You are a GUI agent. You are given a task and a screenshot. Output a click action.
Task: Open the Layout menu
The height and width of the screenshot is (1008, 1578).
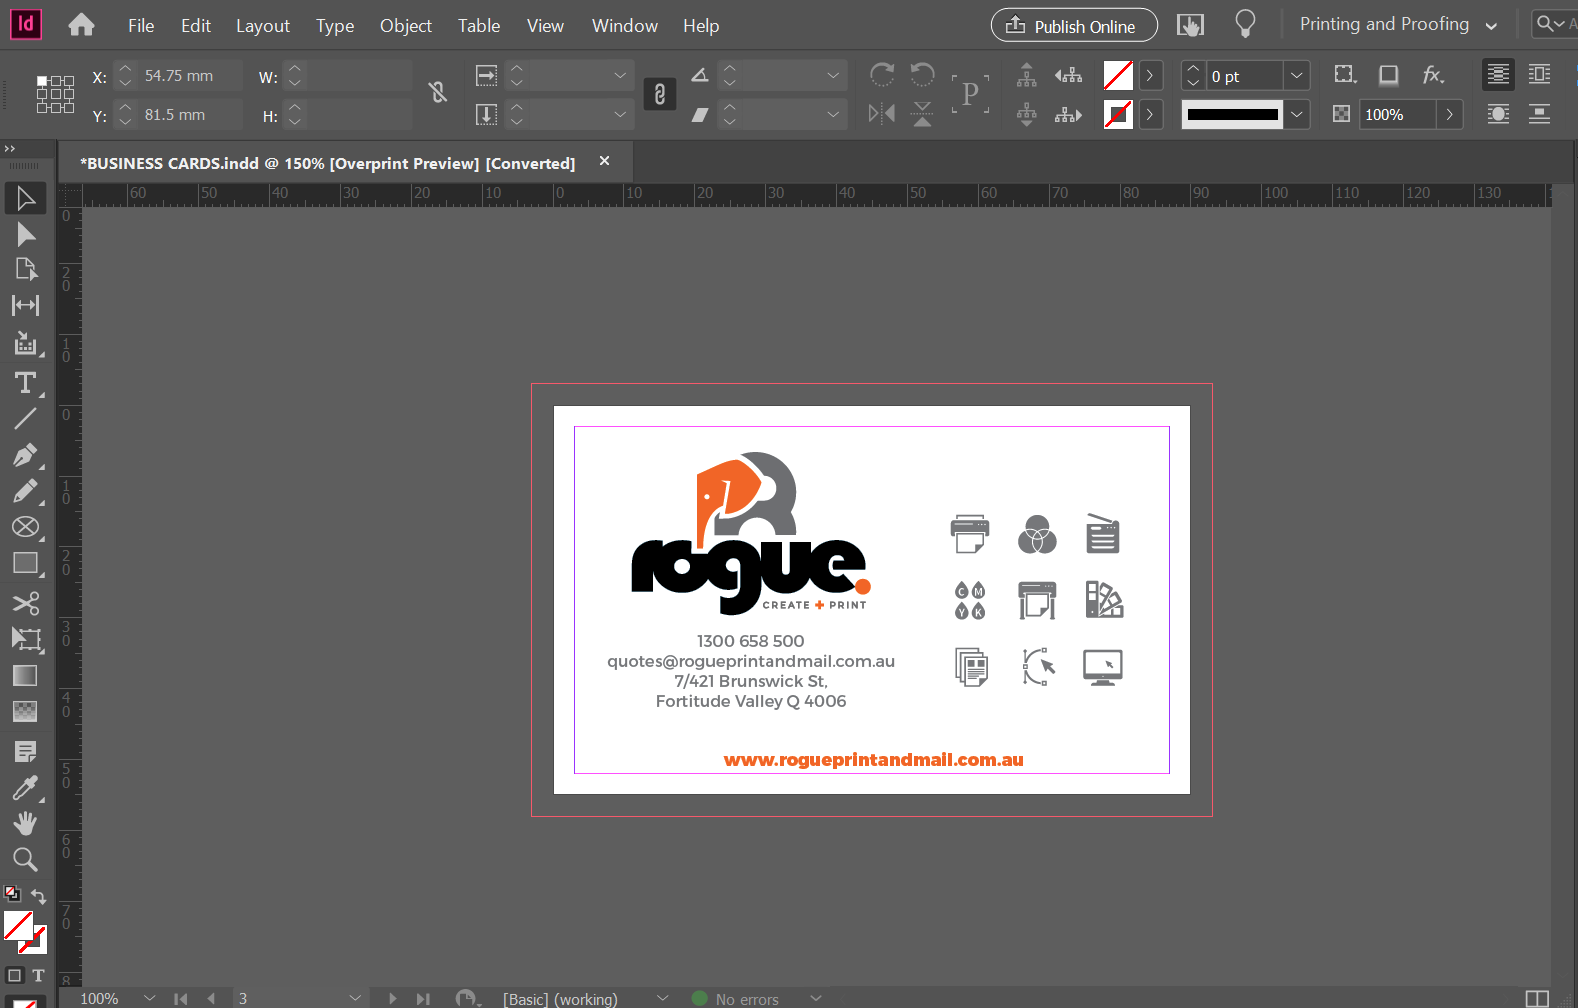(263, 25)
